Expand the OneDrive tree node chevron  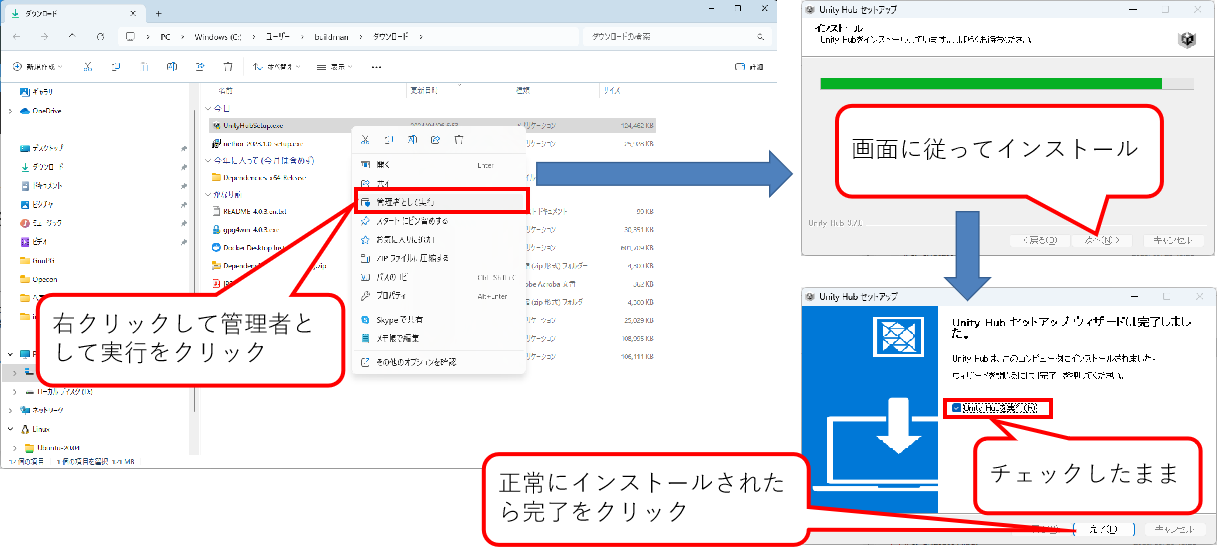(x=10, y=111)
